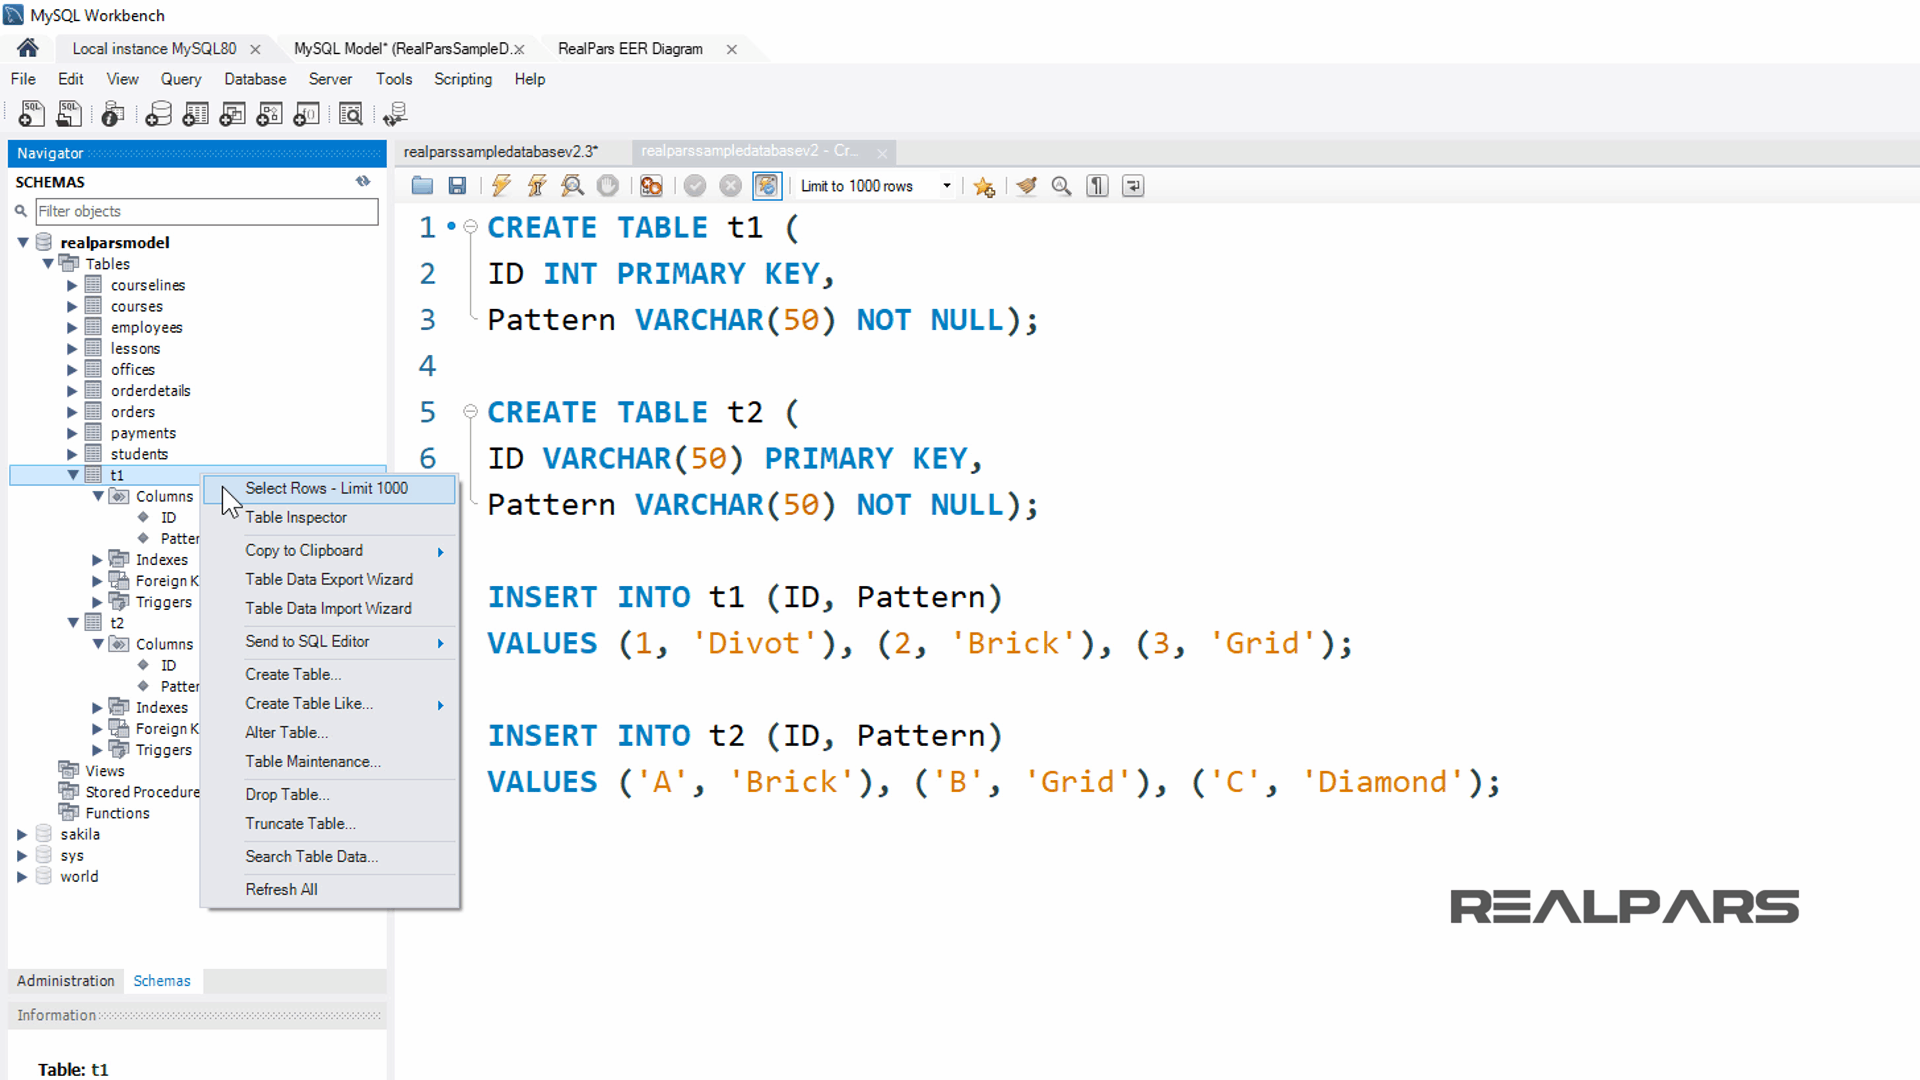This screenshot has height=1080, width=1920.
Task: Switch to realparssampledatabasev2 query tab
Action: click(749, 151)
